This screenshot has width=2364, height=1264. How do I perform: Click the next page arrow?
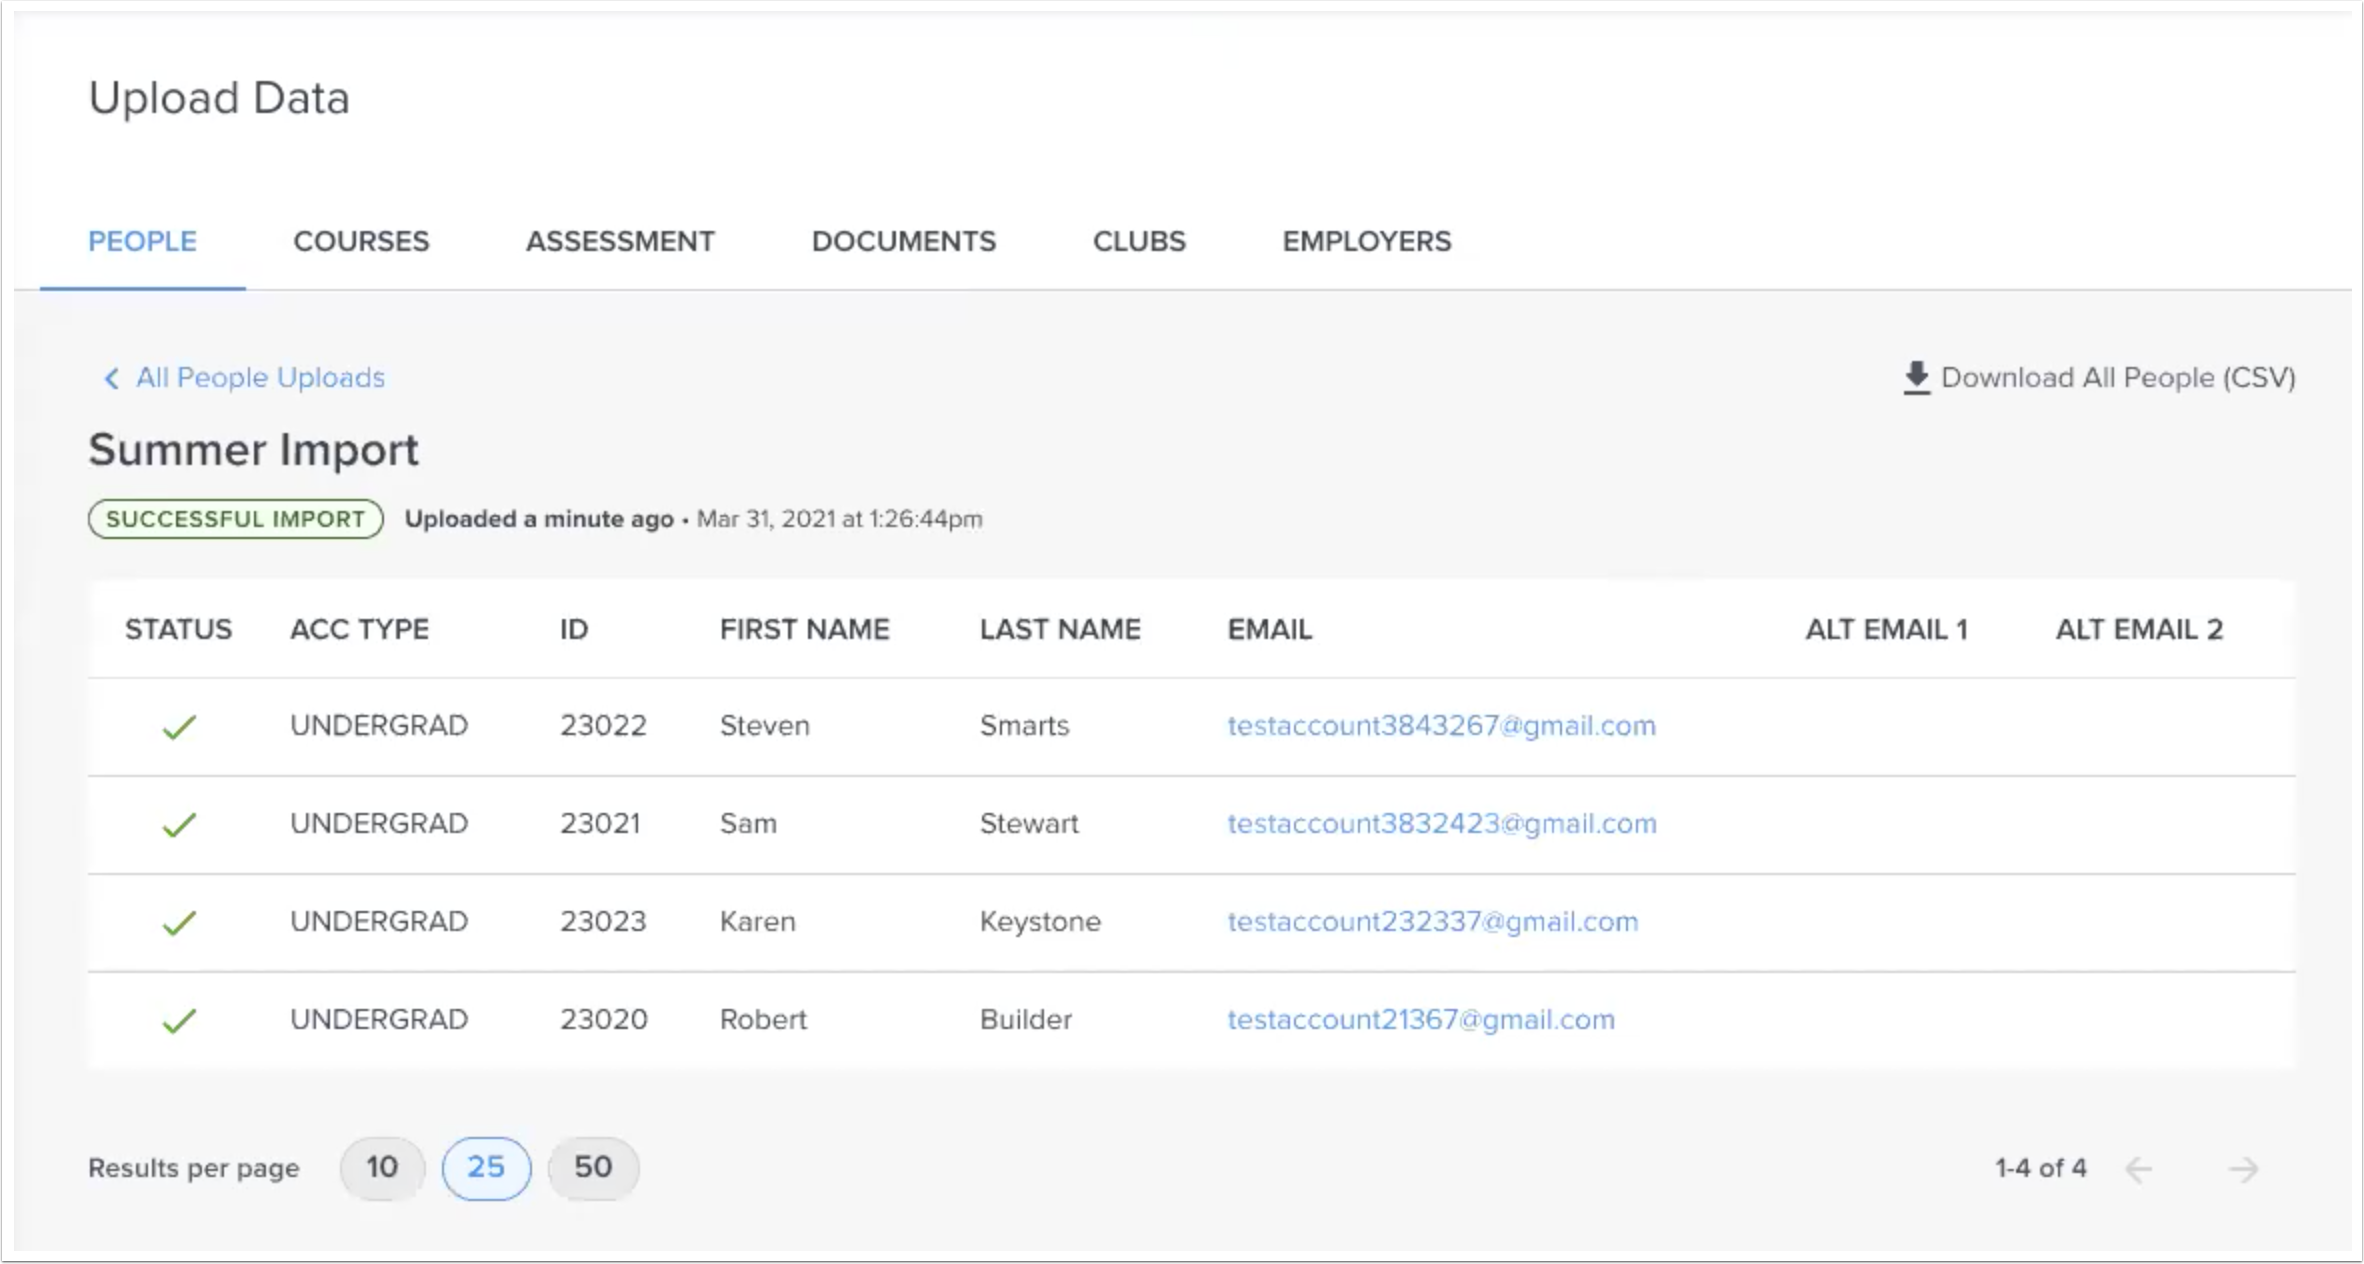tap(2243, 1168)
